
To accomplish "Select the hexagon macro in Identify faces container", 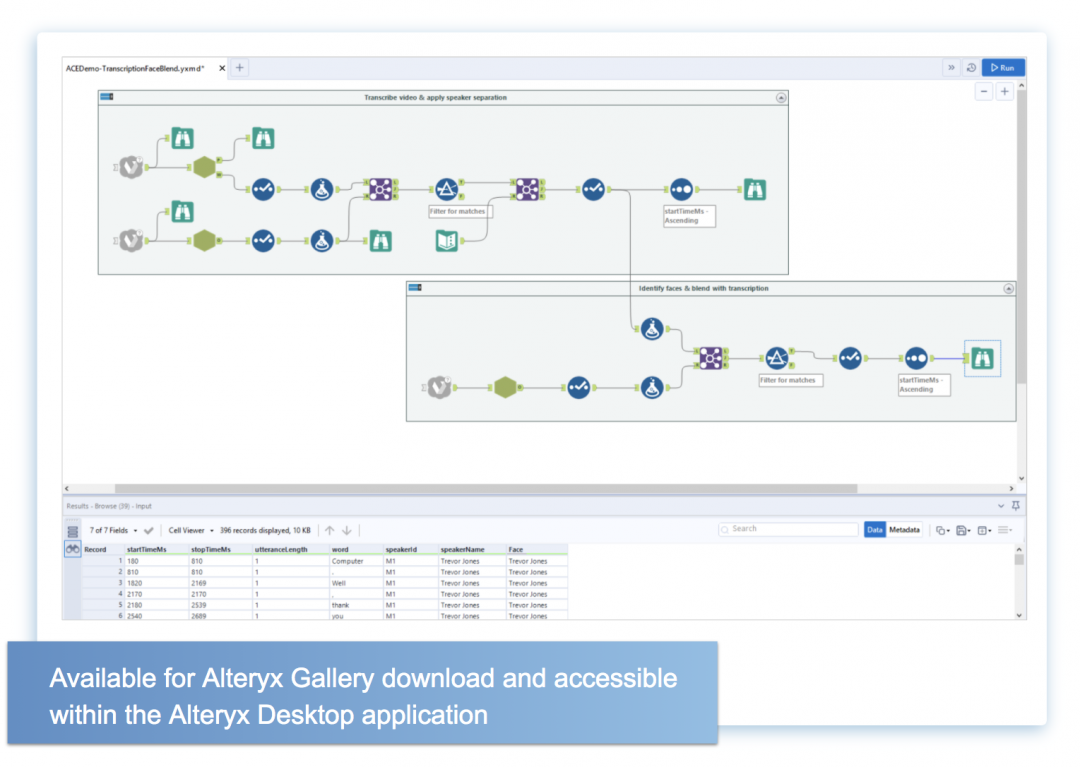I will 506,388.
